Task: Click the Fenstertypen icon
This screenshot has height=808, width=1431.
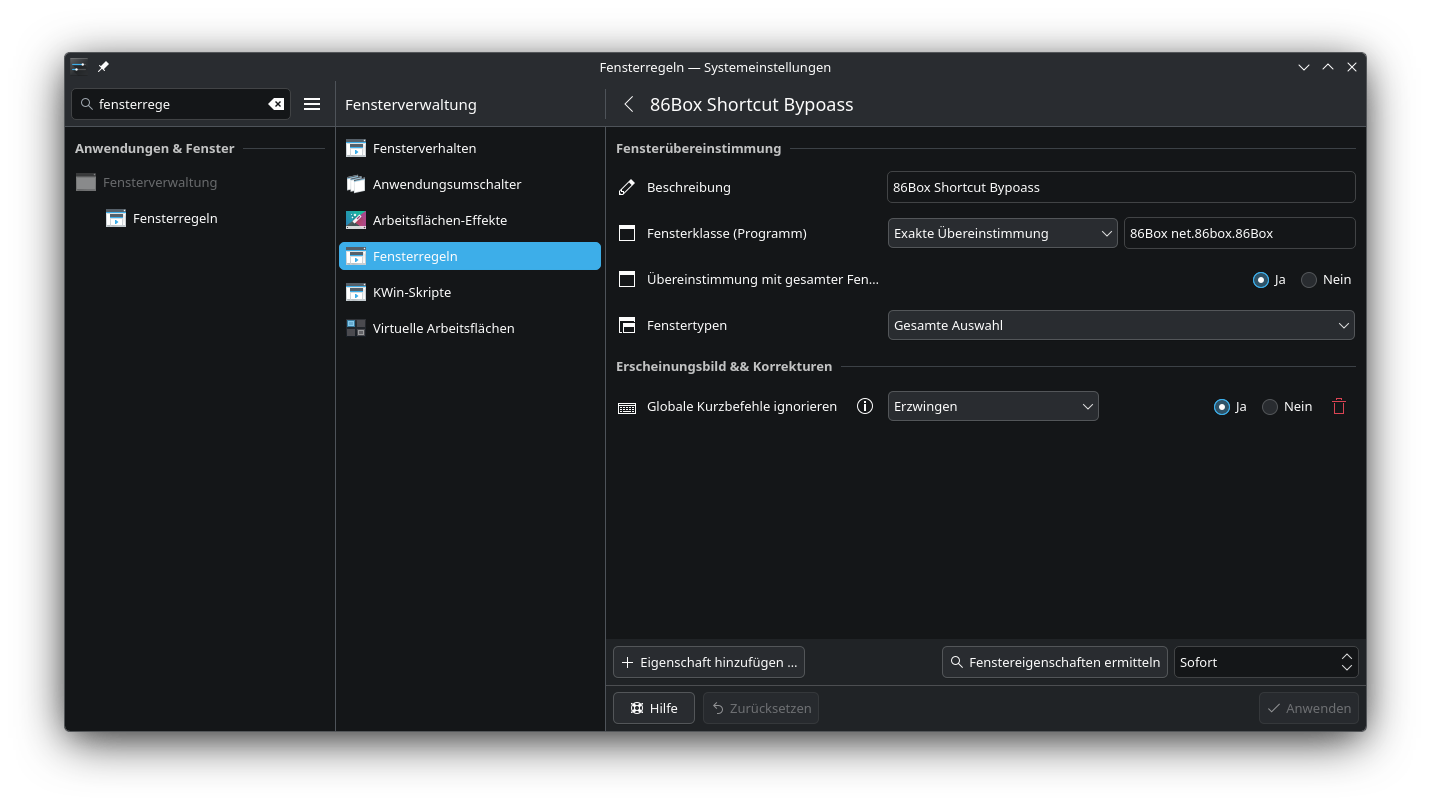Action: click(x=627, y=325)
